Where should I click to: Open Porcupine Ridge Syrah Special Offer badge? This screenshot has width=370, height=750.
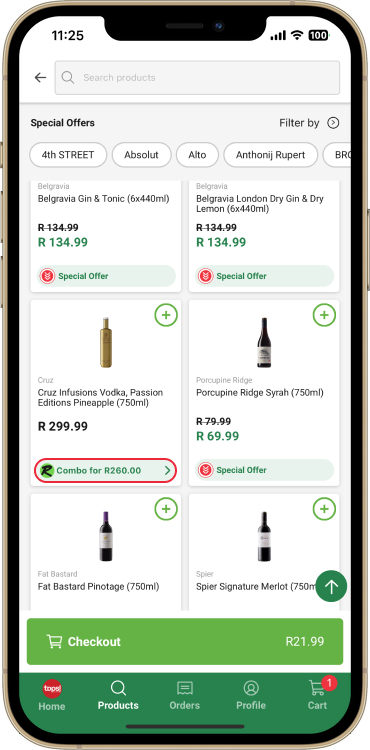tap(264, 470)
